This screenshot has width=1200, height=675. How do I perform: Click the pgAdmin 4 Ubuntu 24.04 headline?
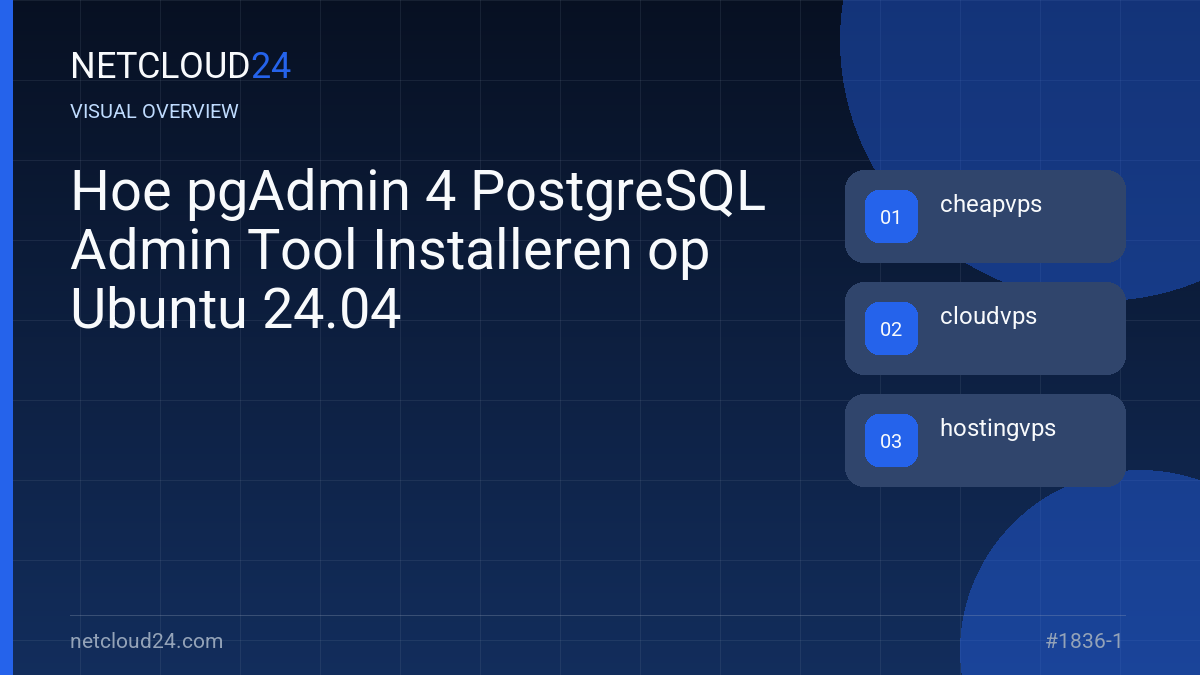[x=418, y=252]
